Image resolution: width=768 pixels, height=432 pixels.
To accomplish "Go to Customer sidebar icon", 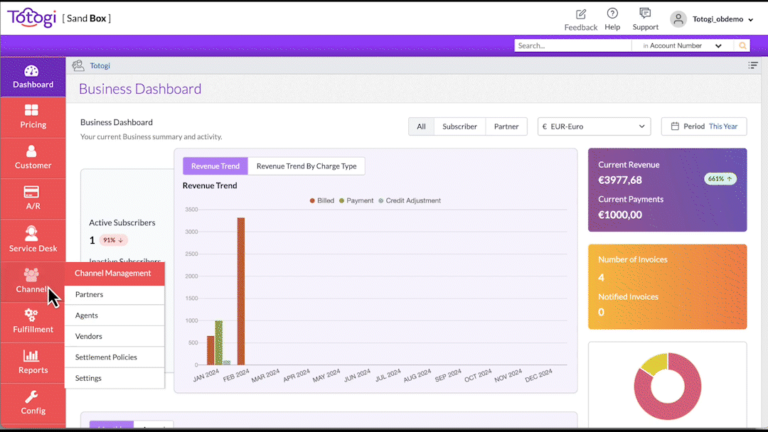I will point(32,157).
